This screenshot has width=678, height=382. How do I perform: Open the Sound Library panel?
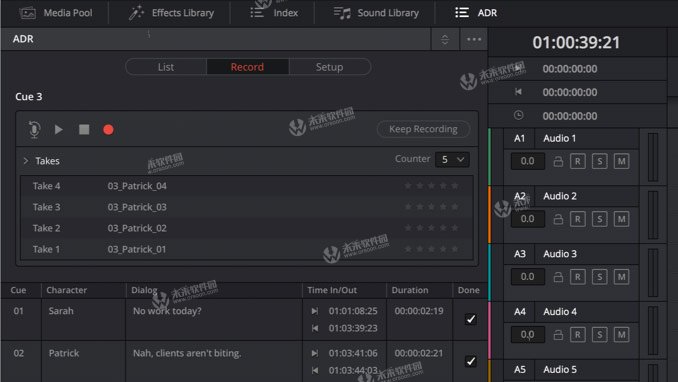376,13
